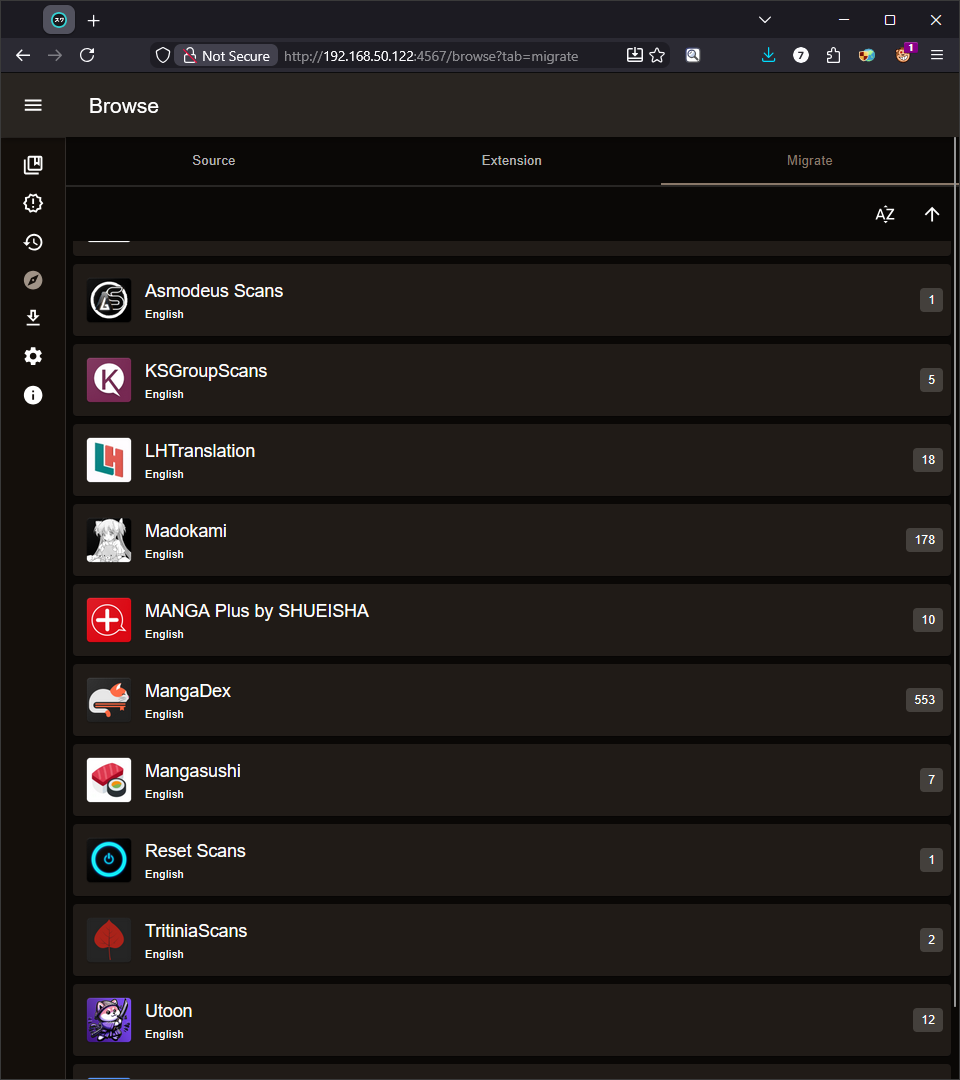Bookmark this page with star icon
960x1080 pixels.
[x=657, y=56]
